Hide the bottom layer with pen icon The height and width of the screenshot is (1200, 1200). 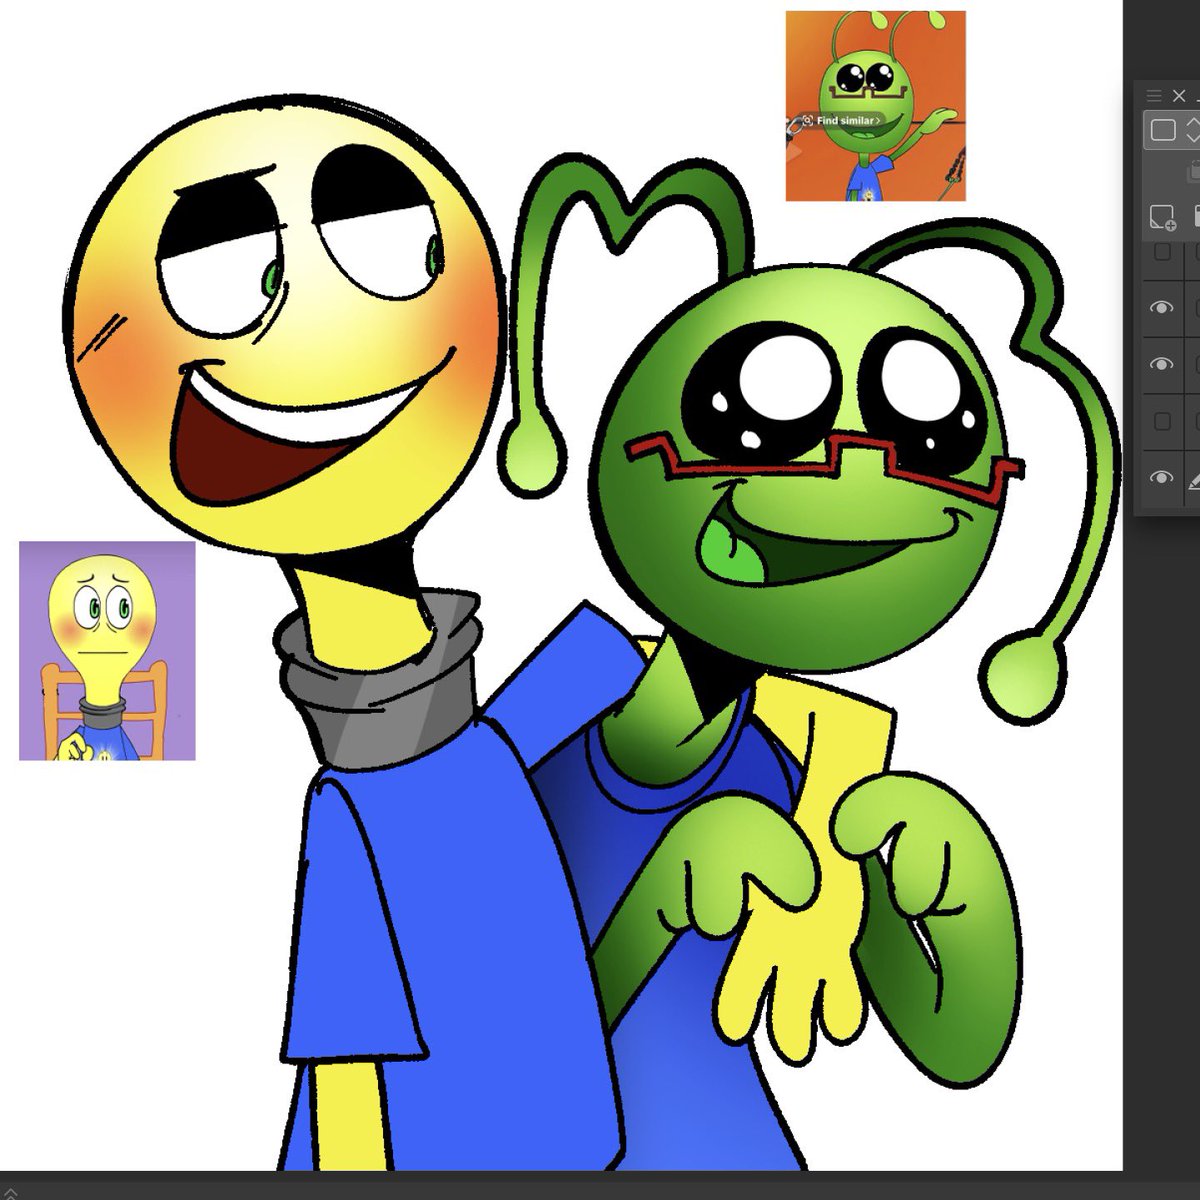(1161, 478)
